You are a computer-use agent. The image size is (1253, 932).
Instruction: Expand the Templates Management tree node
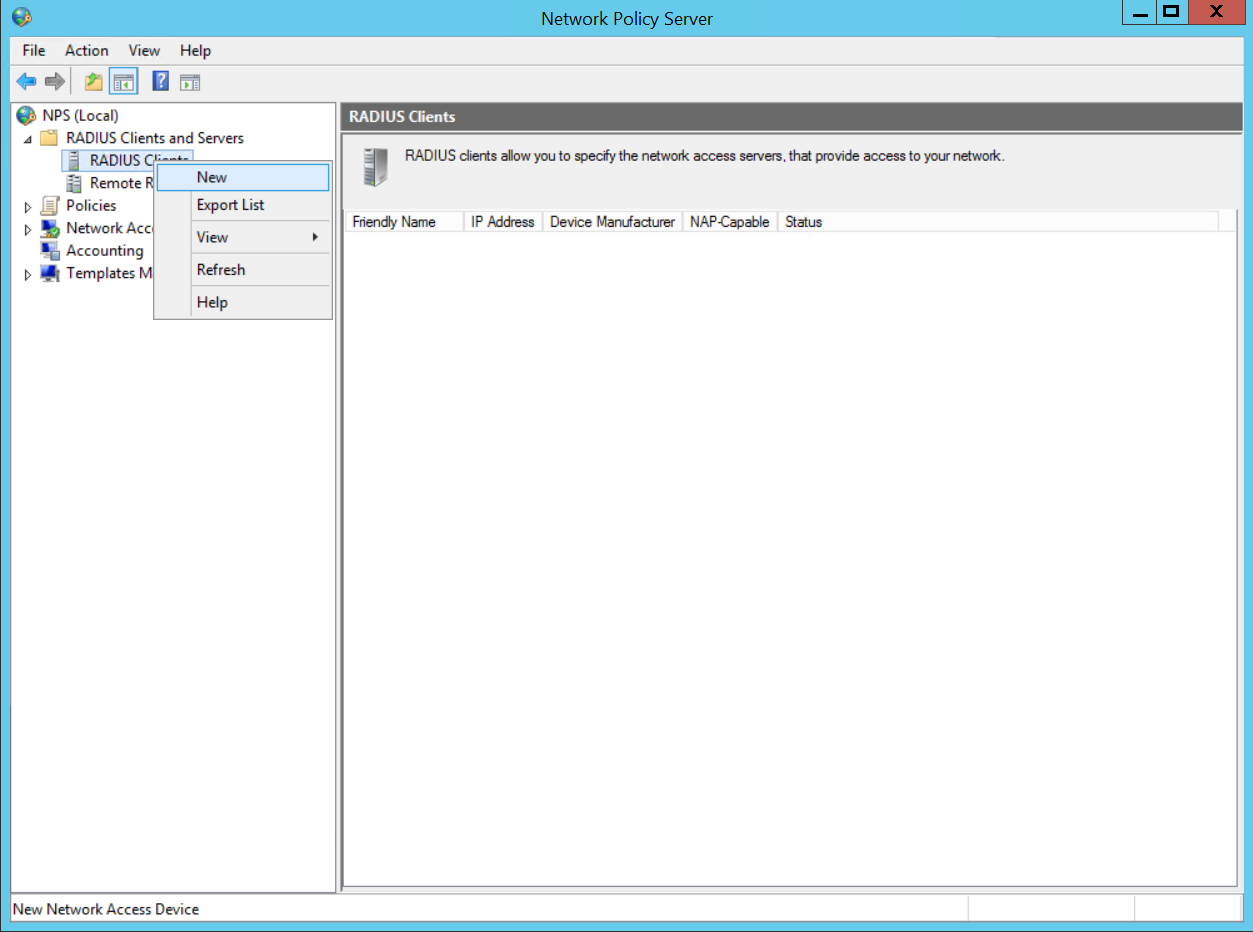coord(28,274)
